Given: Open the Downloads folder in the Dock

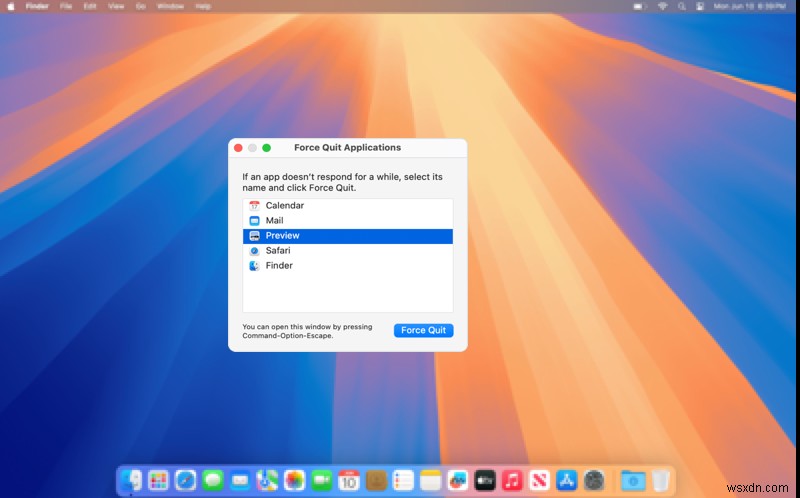Looking at the screenshot, I should pos(633,481).
